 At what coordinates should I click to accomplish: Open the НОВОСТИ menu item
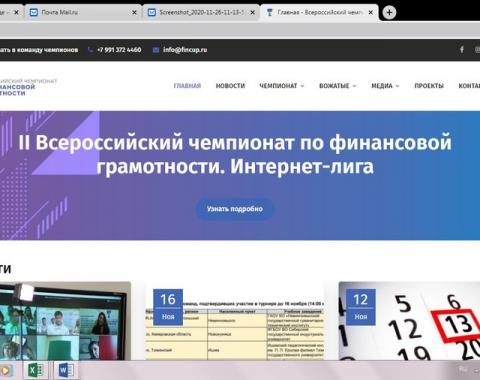pyautogui.click(x=230, y=86)
